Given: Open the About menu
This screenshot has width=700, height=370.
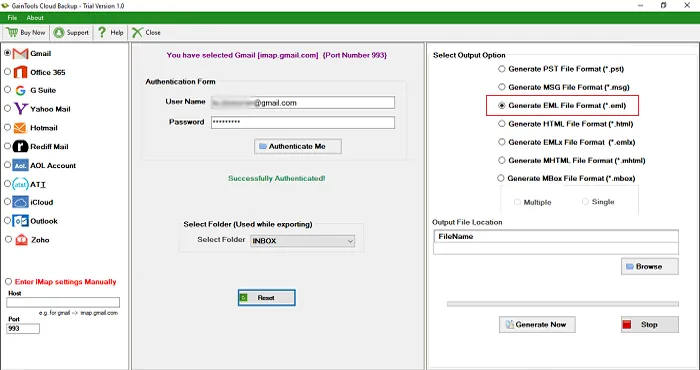Looking at the screenshot, I should [35, 18].
